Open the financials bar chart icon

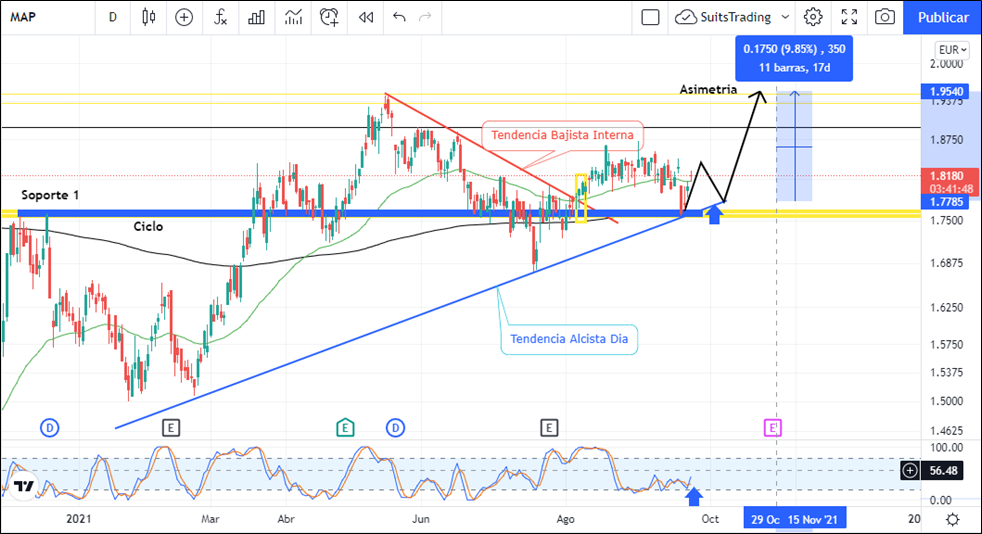pyautogui.click(x=257, y=17)
